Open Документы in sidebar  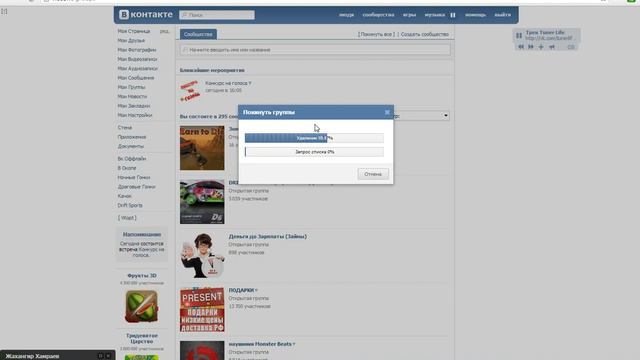(131, 146)
